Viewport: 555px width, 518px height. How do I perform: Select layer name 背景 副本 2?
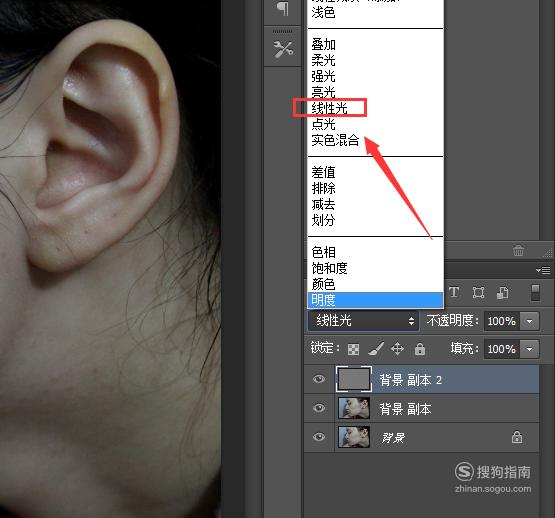(x=411, y=380)
